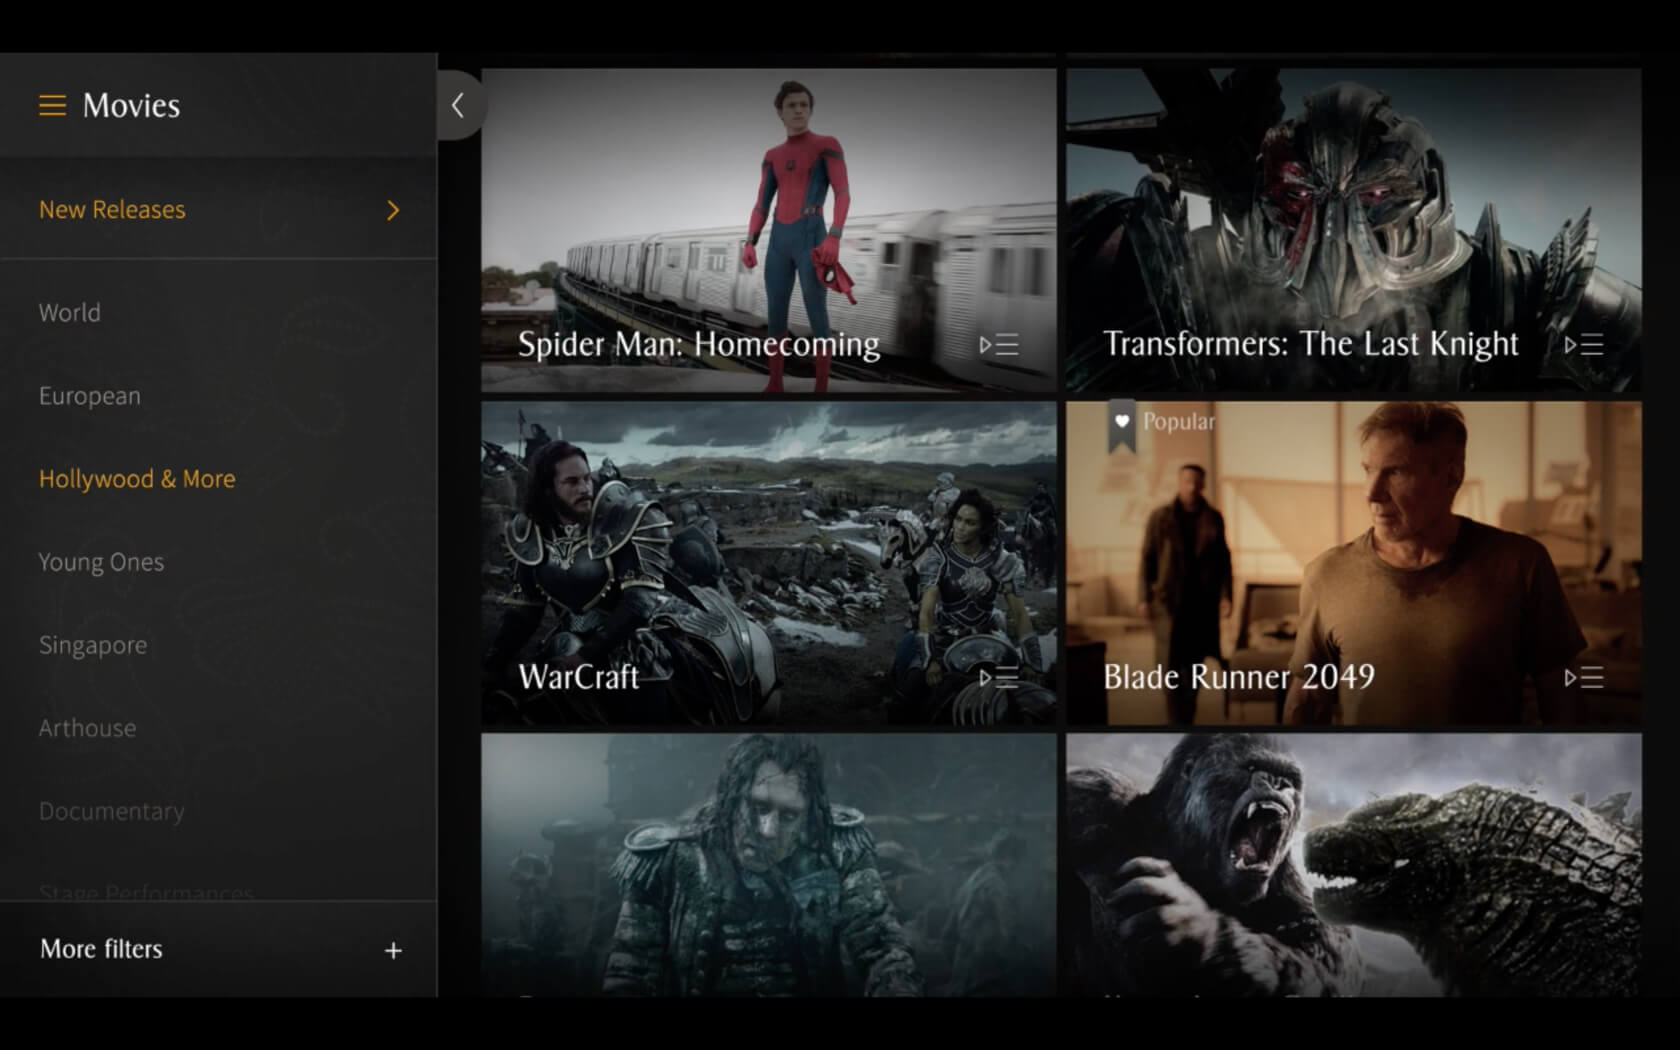Image resolution: width=1680 pixels, height=1050 pixels.
Task: Select the World category
Action: coord(69,313)
